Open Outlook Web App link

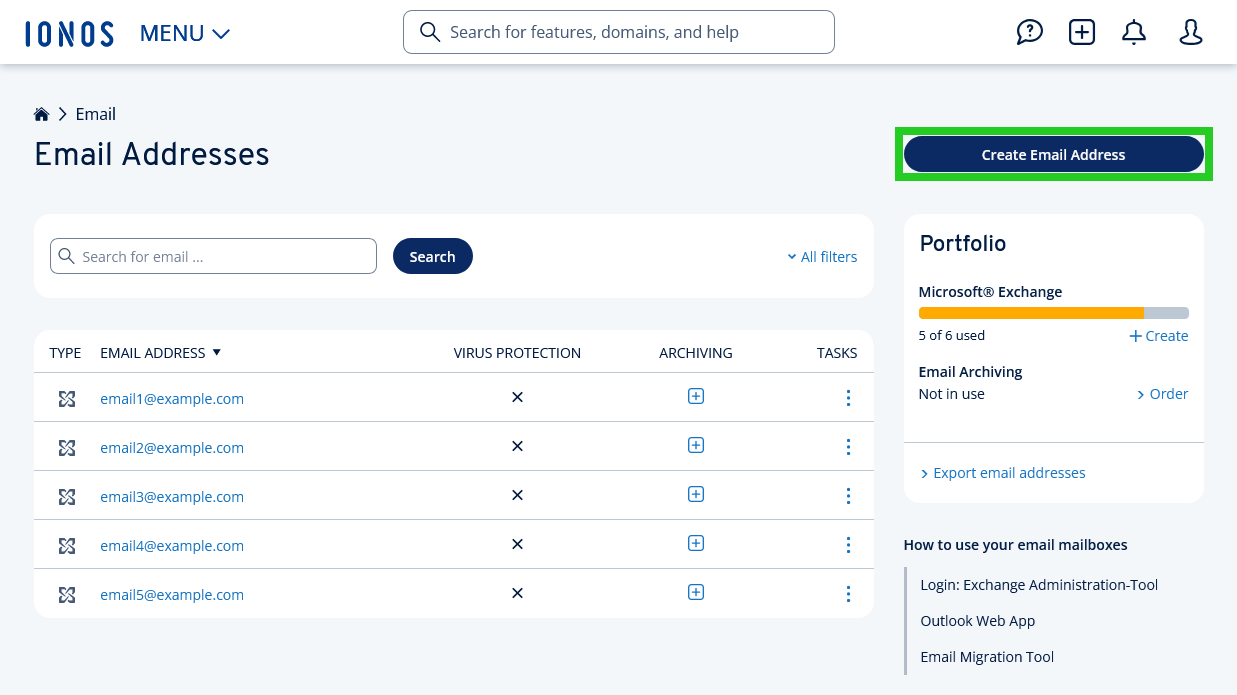coord(977,621)
